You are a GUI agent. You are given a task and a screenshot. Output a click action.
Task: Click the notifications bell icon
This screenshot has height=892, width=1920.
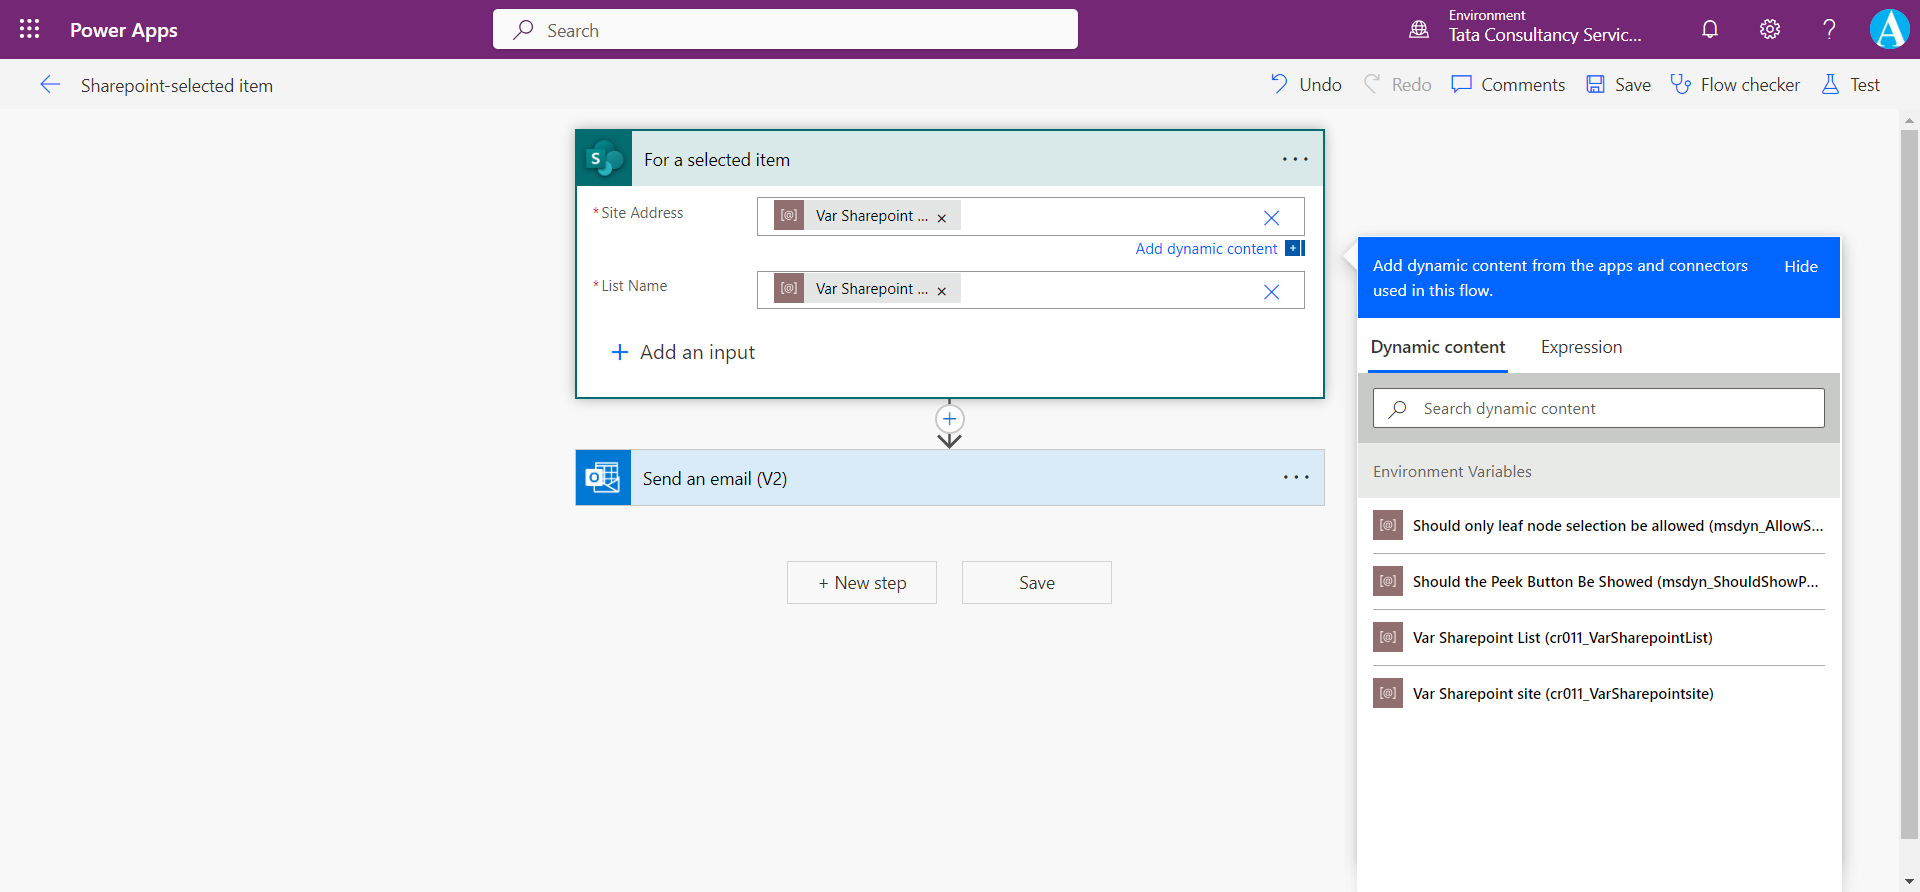[1710, 29]
